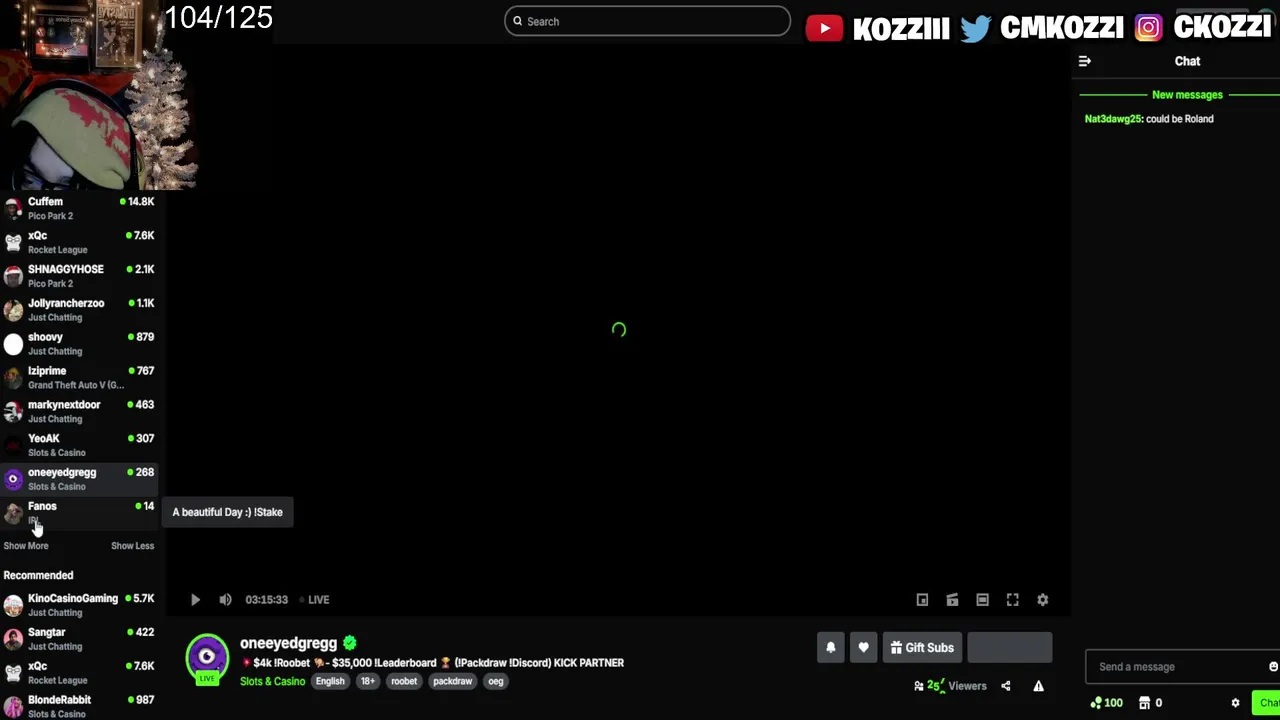Focus the Search bar at top
This screenshot has width=1280, height=720.
click(647, 21)
